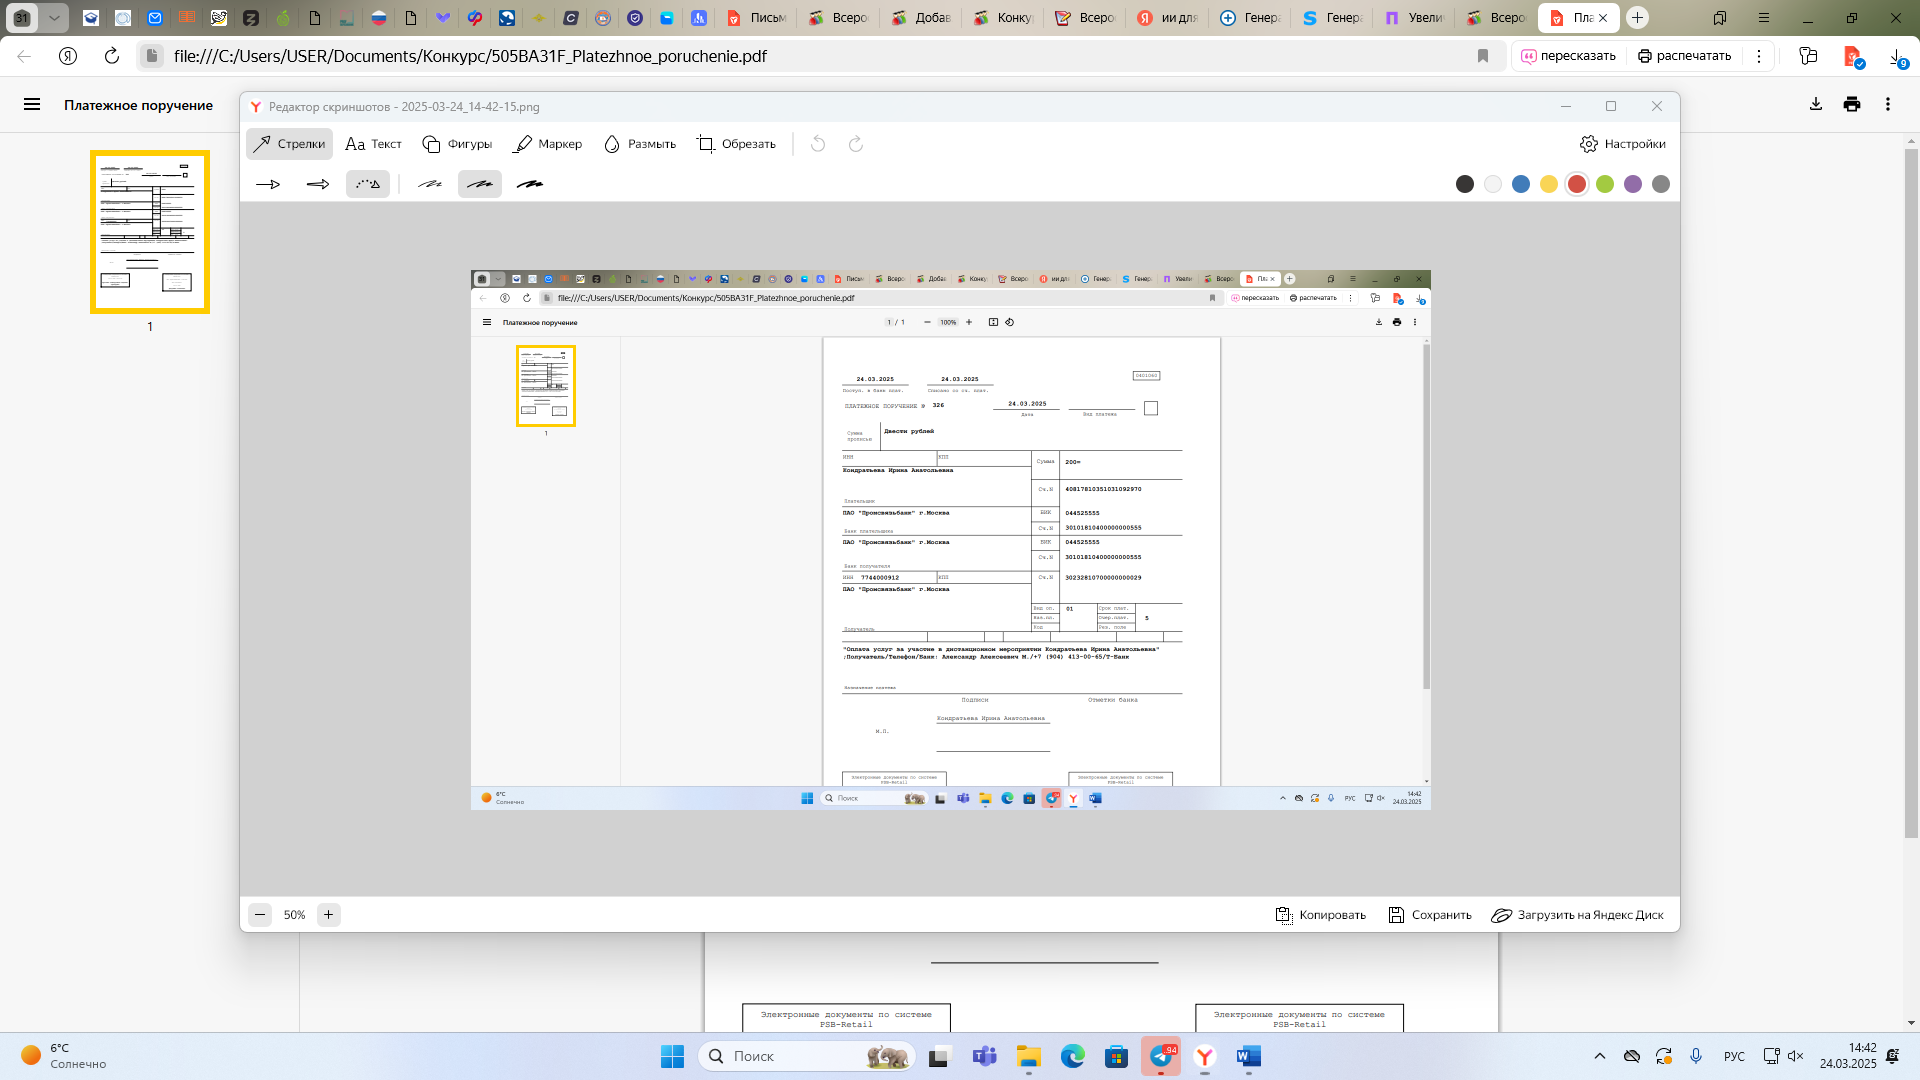Open the Yandex home button (Я)
Image resolution: width=1920 pixels, height=1080 pixels.
coord(68,56)
